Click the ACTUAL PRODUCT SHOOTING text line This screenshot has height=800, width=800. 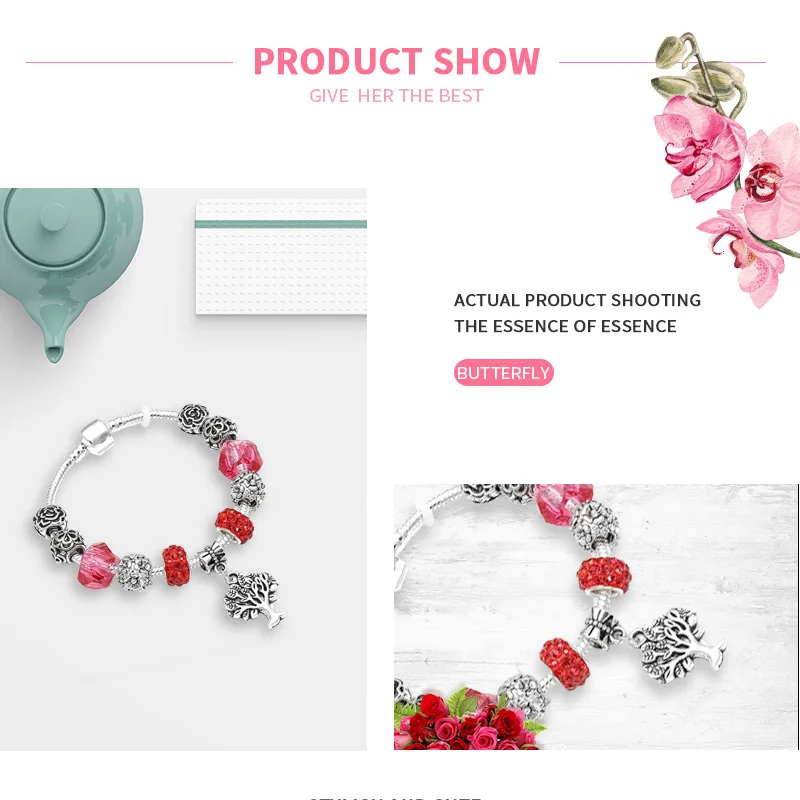click(577, 300)
